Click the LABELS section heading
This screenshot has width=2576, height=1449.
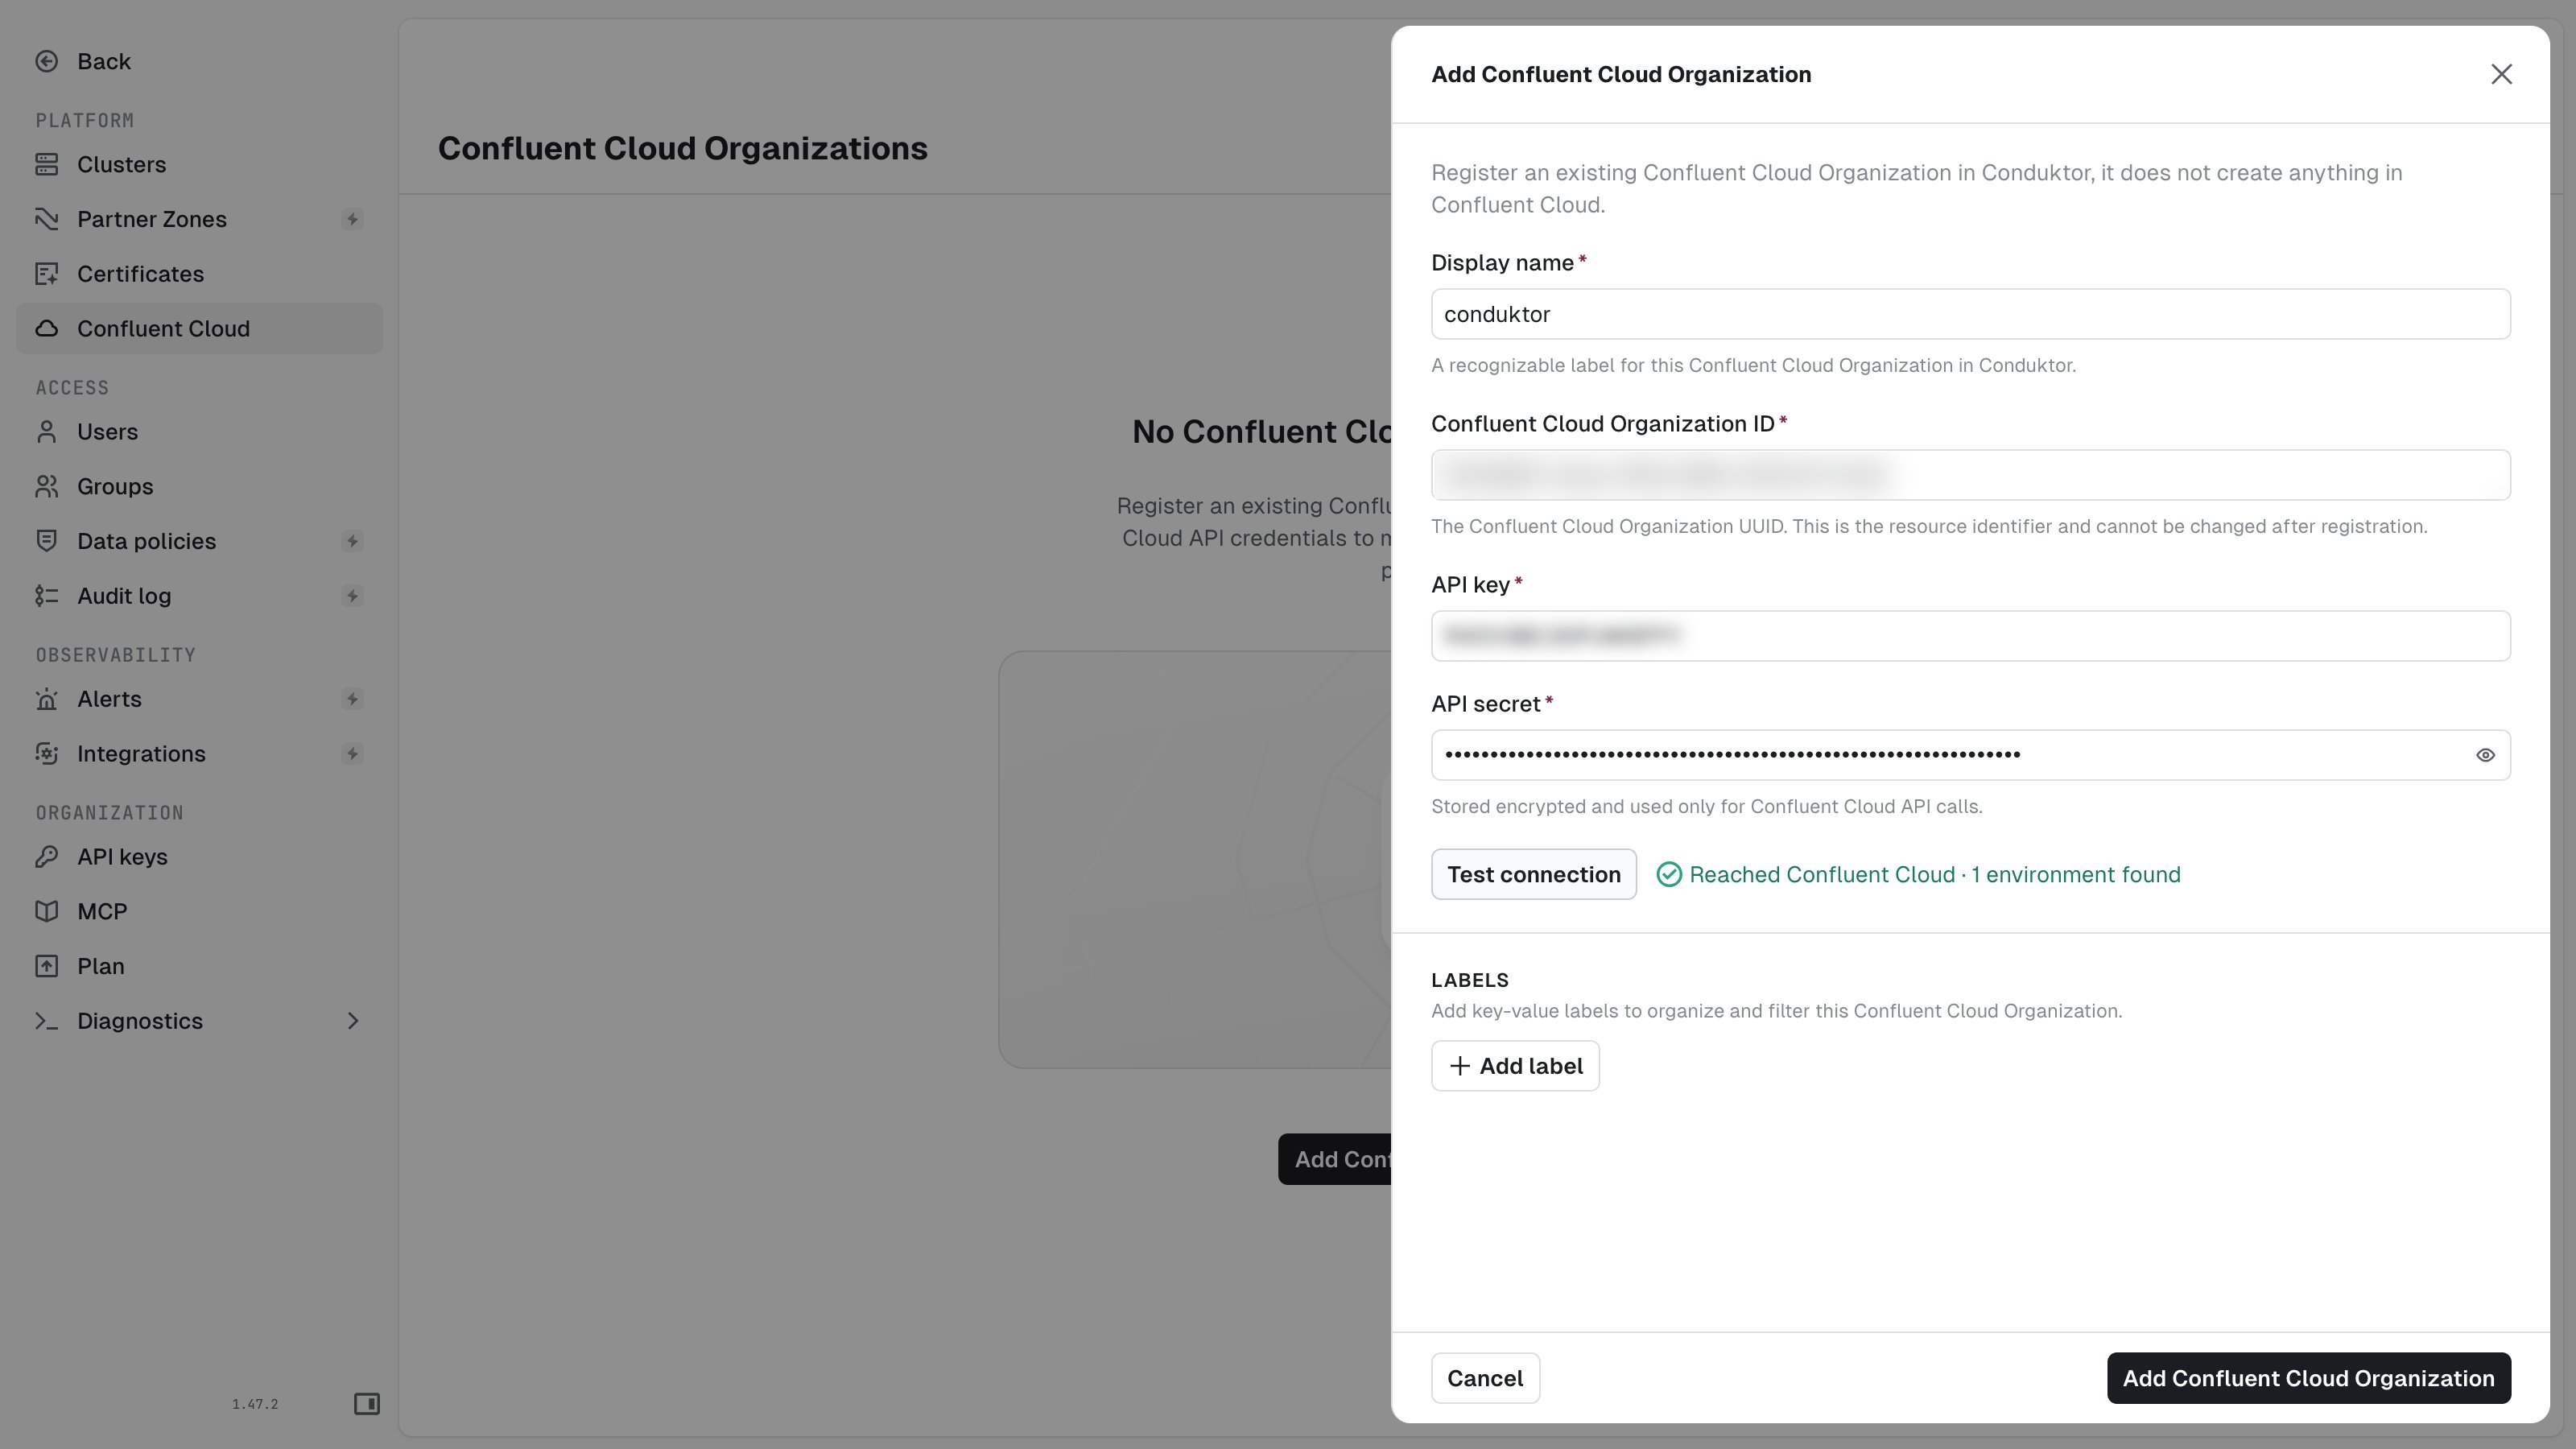1469,980
